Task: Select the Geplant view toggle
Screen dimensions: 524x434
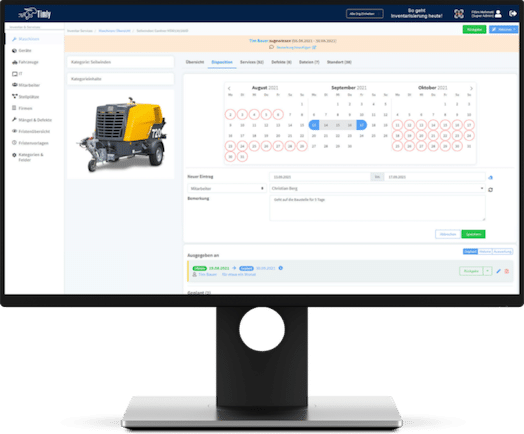Action: click(x=470, y=251)
